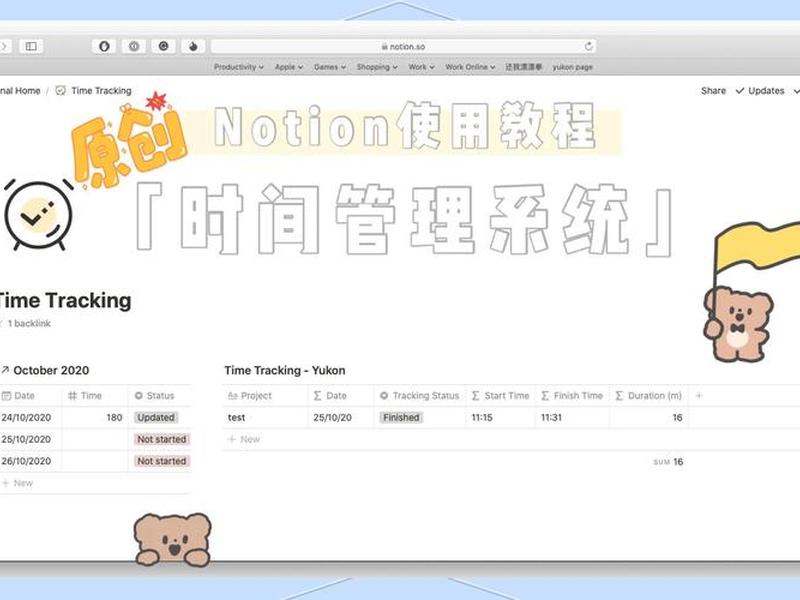Open the Productivity bookmarks folder

click(239, 67)
